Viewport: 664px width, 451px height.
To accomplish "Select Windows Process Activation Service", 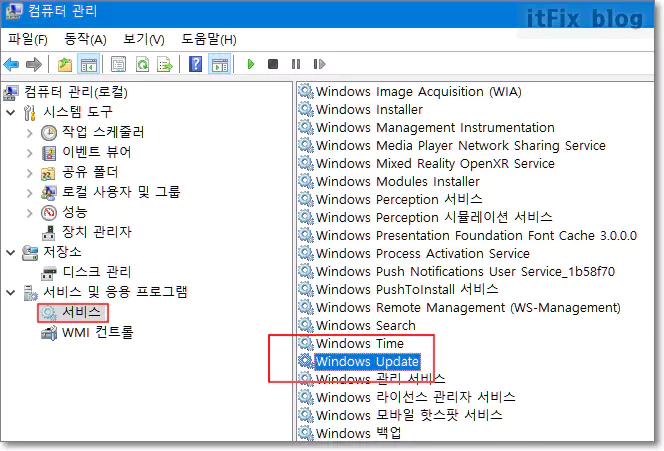I will pyautogui.click(x=423, y=253).
